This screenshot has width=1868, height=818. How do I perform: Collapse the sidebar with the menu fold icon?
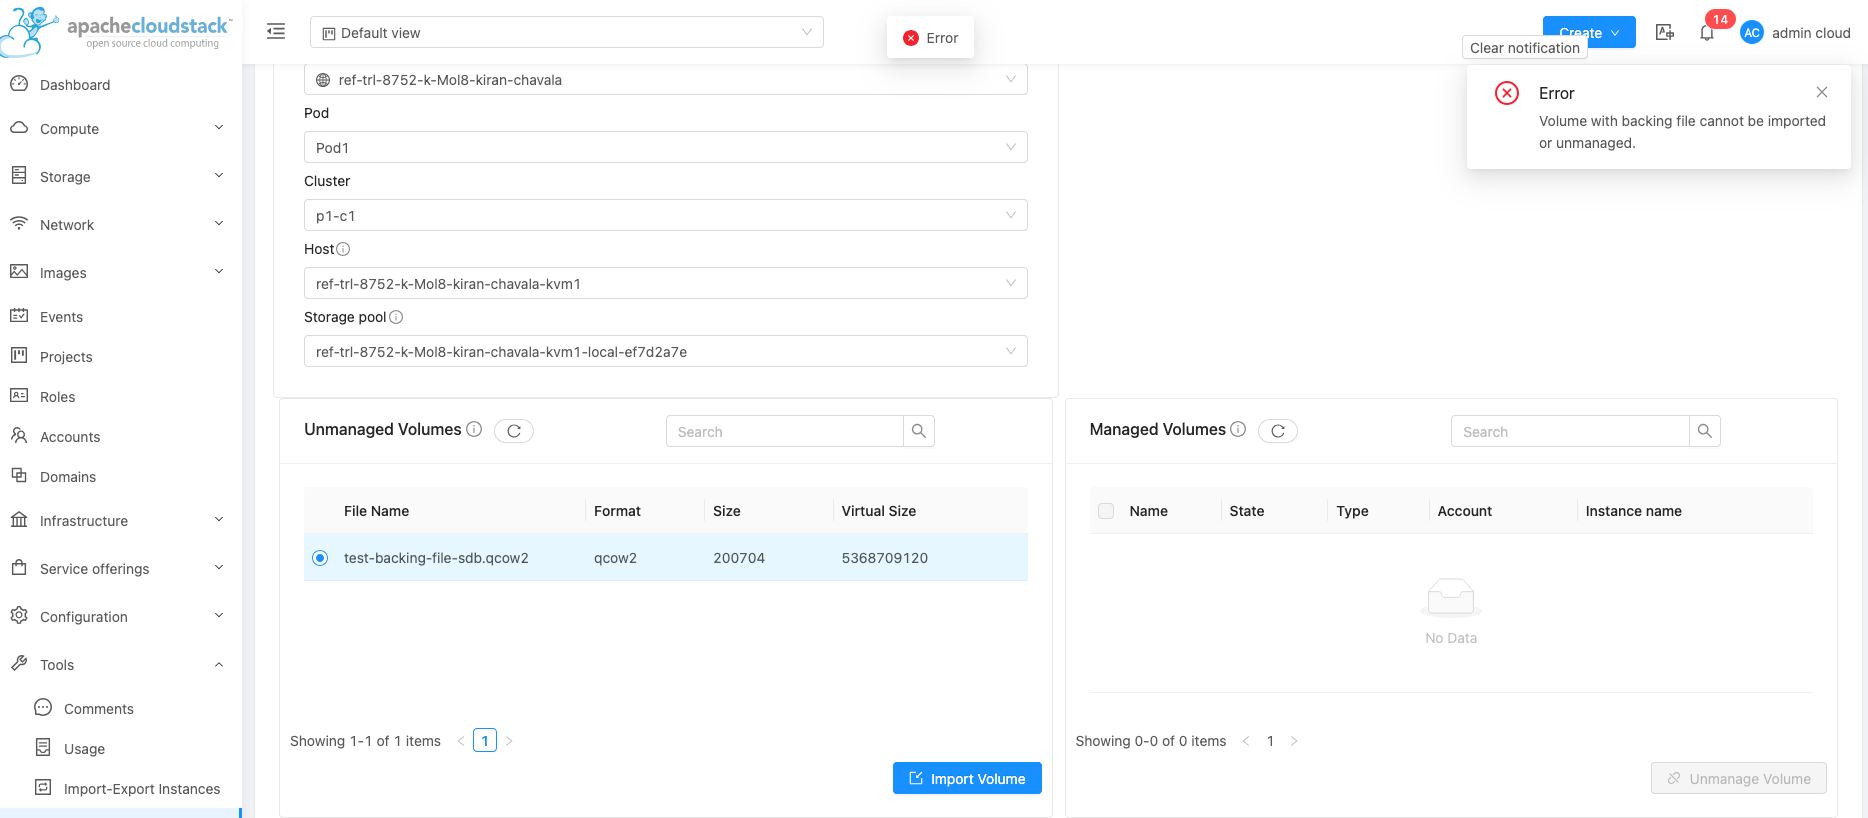(x=276, y=32)
